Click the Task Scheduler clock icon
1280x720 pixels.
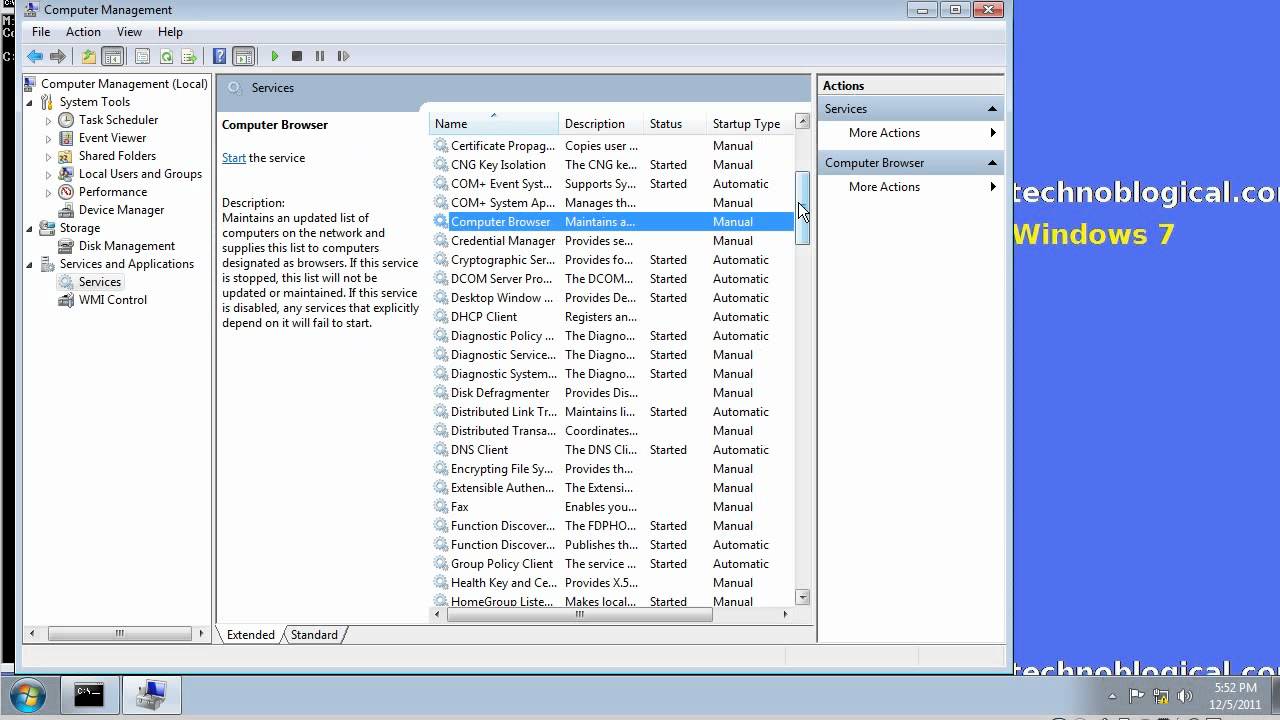pos(66,120)
